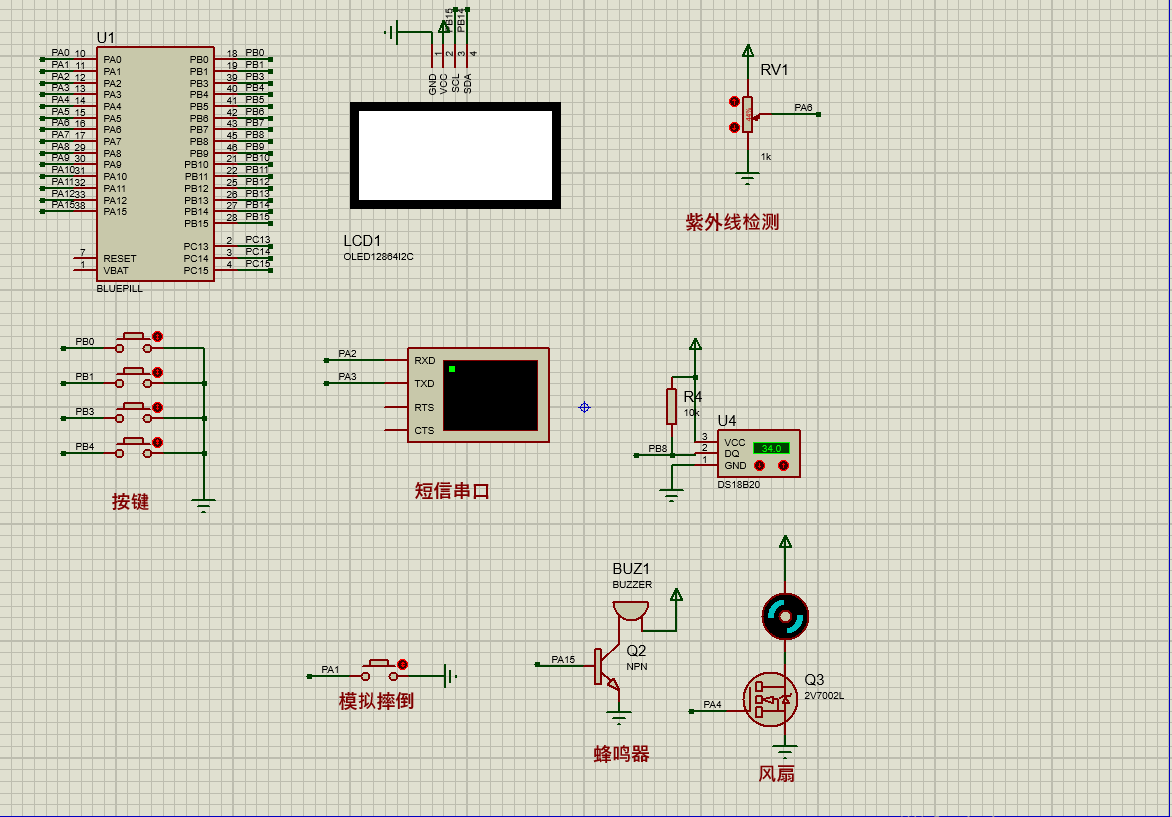Image resolution: width=1172 pixels, height=817 pixels.
Task: Select the RV1 potentiometer resistor body
Action: (747, 114)
